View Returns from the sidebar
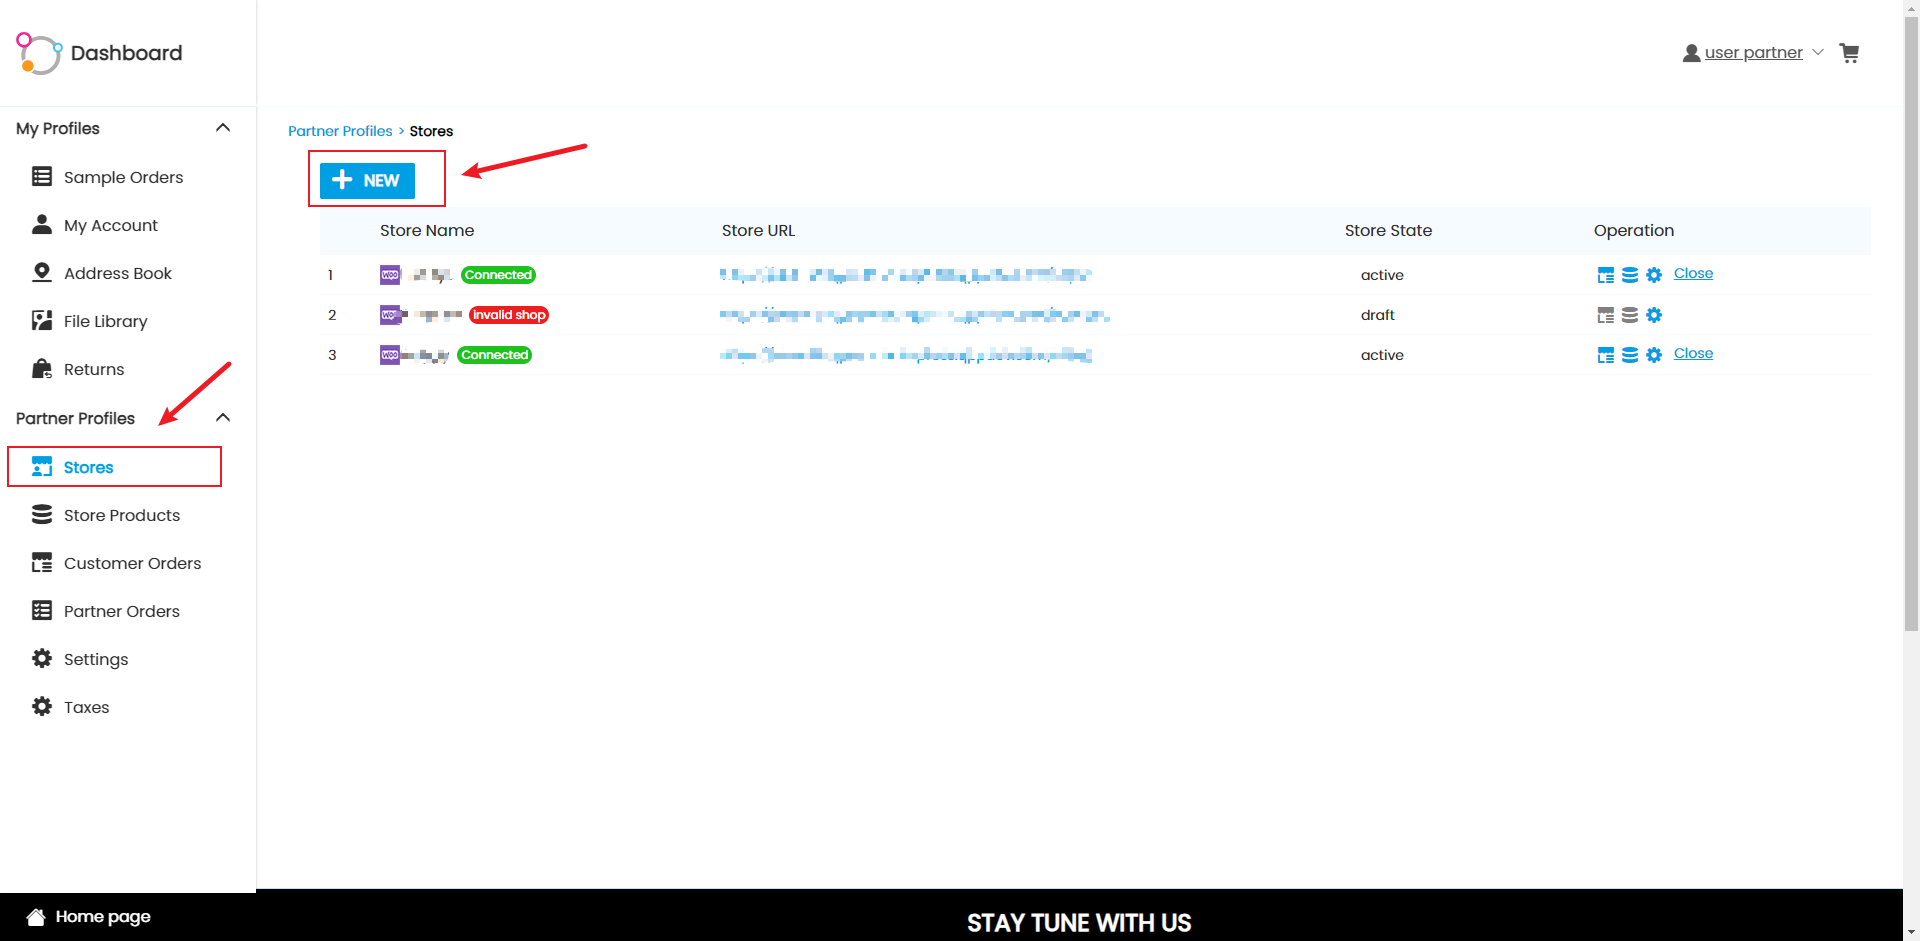 93,369
